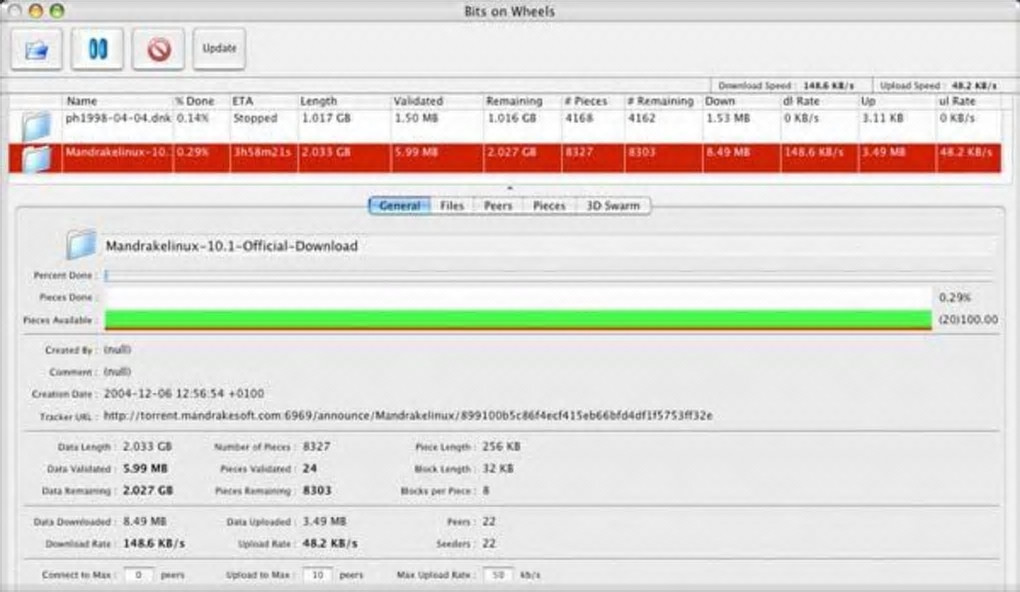Screen dimensions: 1020x592
Task: Switch to the Files tab
Action: coord(452,206)
